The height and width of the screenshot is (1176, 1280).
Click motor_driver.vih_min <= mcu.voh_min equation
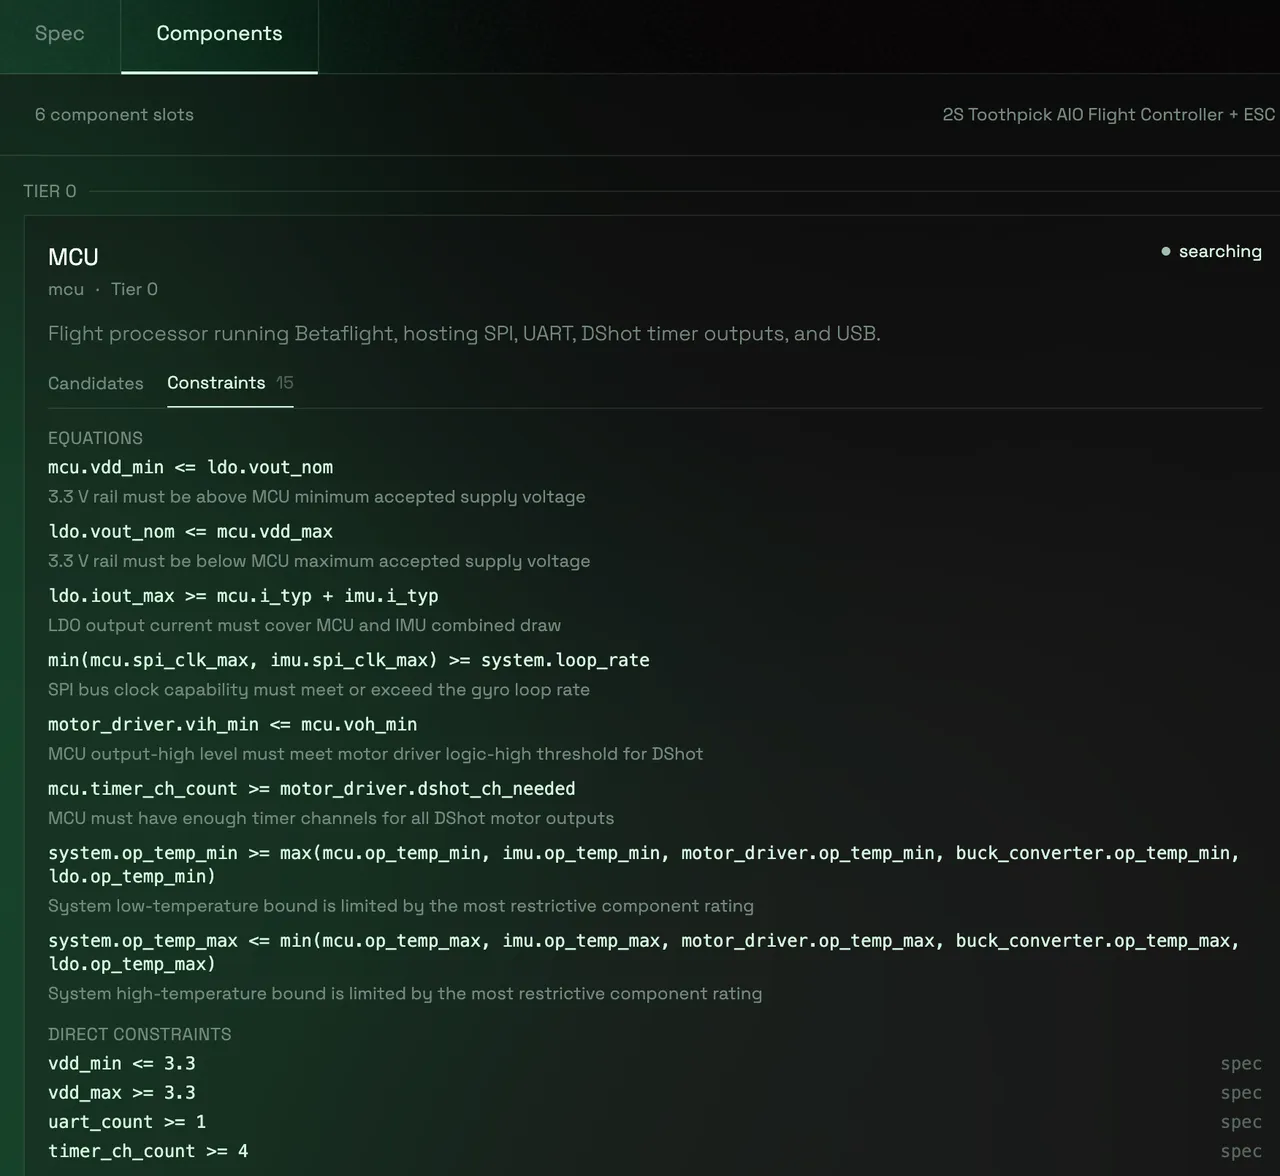click(x=233, y=724)
